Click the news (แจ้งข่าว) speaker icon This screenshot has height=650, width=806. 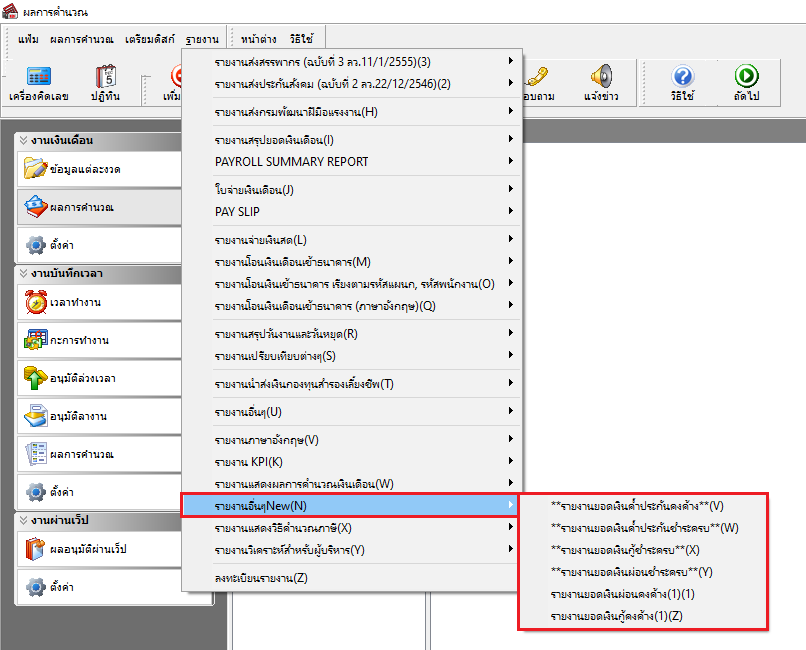coord(600,83)
